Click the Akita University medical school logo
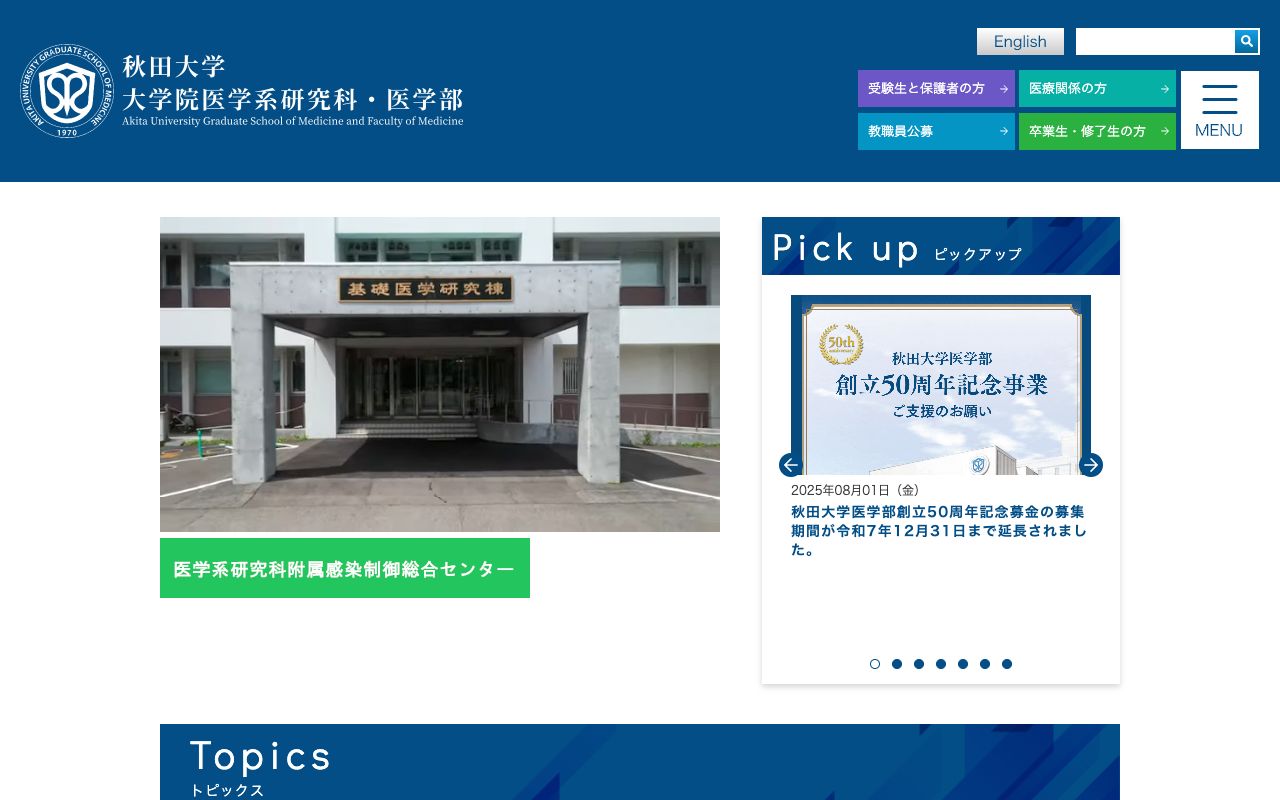Image resolution: width=1280 pixels, height=800 pixels. pyautogui.click(x=66, y=91)
